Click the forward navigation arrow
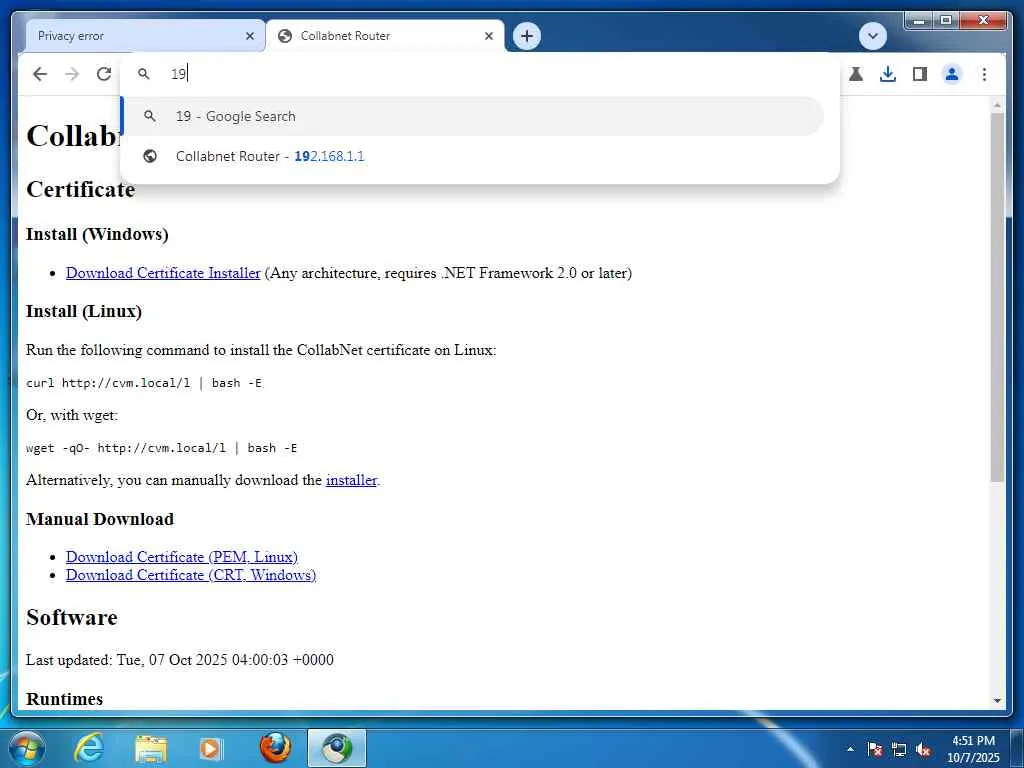The height and width of the screenshot is (768, 1024). (x=72, y=74)
